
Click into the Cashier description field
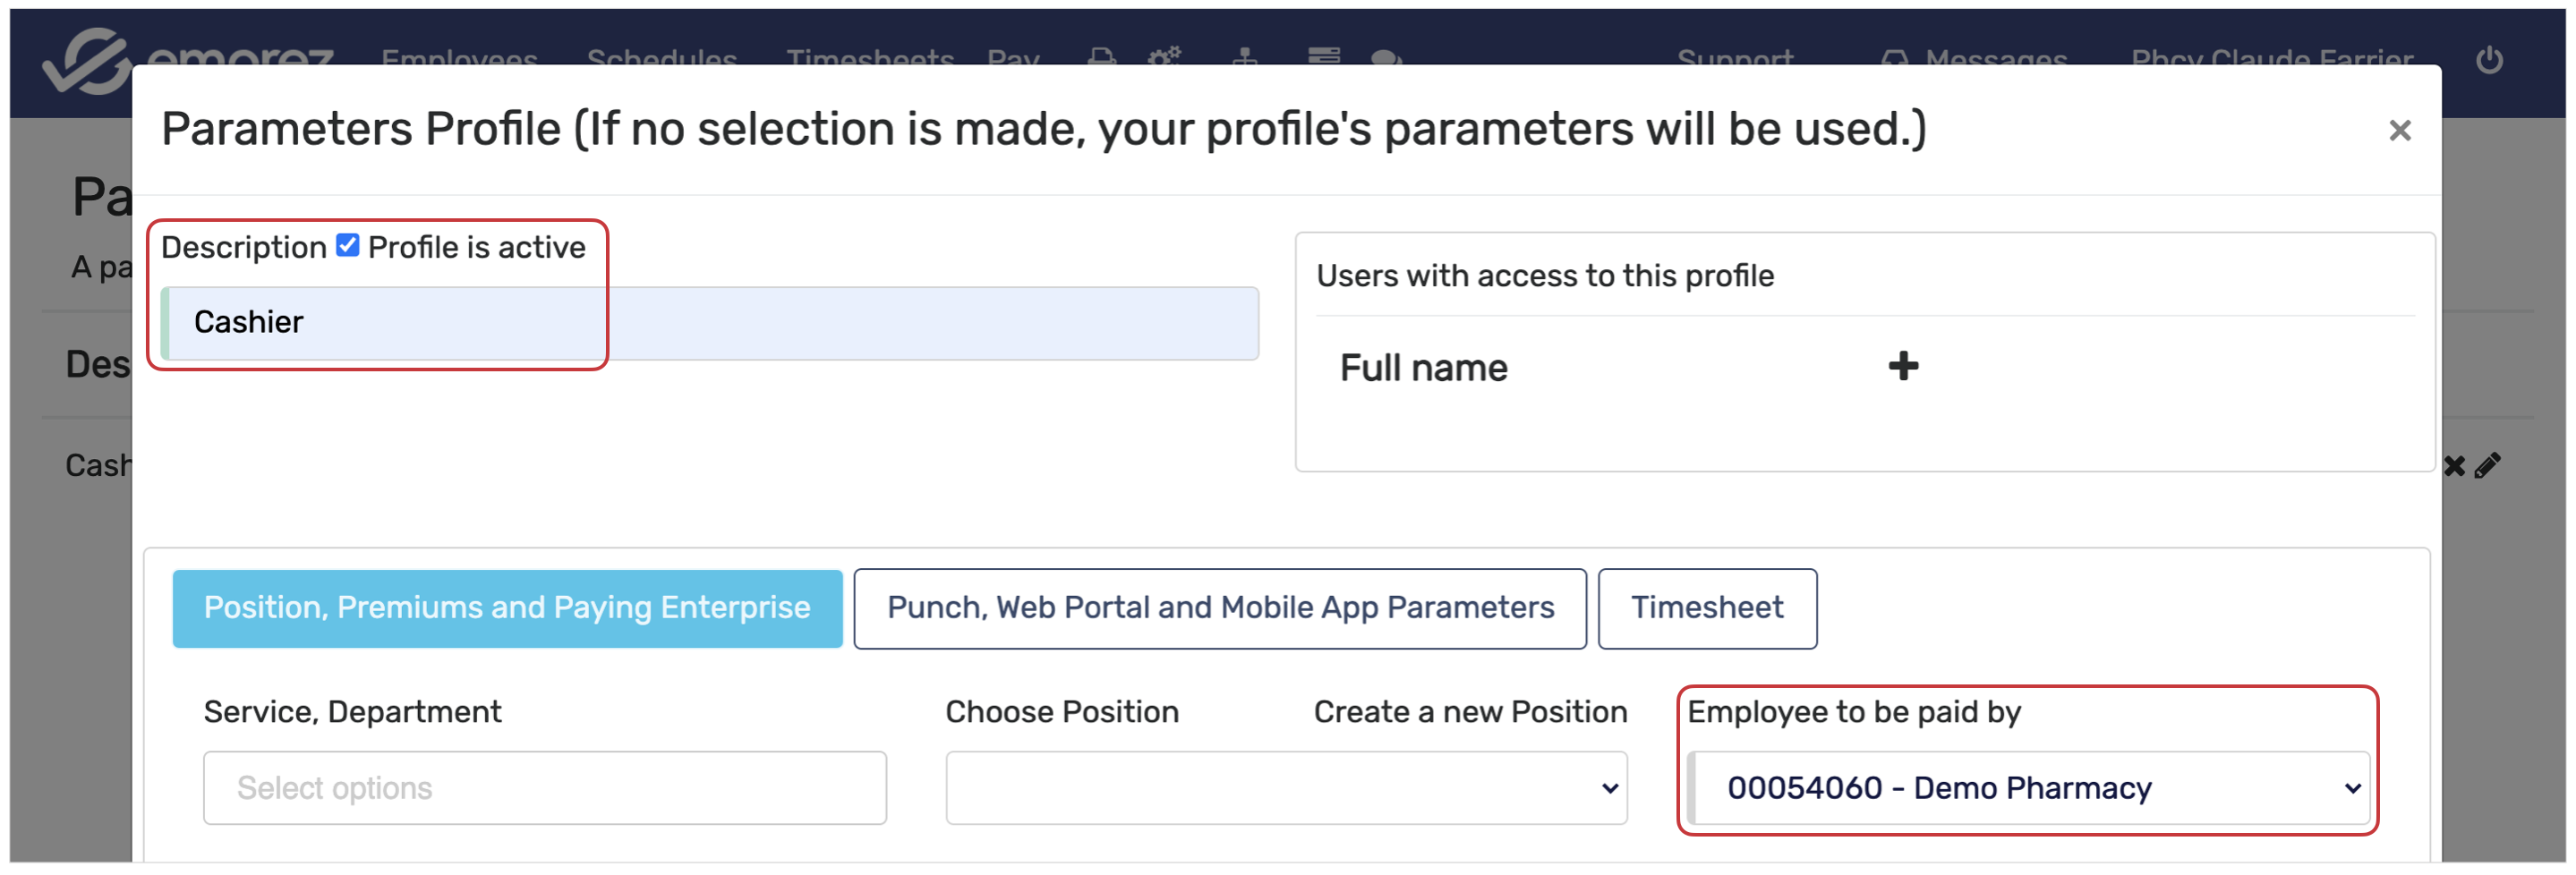[x=710, y=323]
